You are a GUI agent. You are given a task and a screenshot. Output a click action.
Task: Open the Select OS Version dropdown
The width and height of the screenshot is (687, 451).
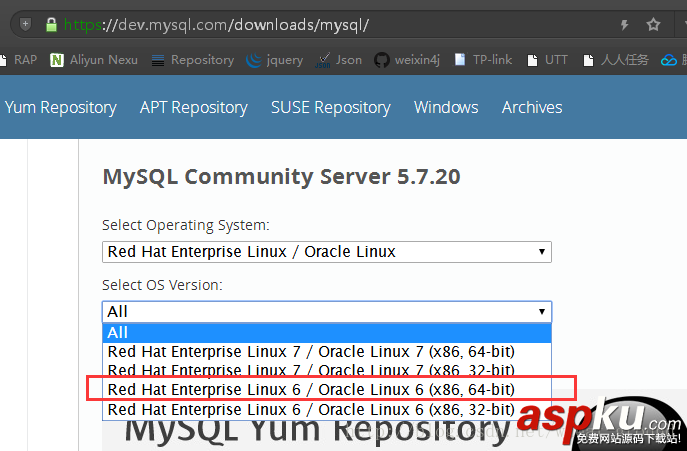click(x=327, y=312)
